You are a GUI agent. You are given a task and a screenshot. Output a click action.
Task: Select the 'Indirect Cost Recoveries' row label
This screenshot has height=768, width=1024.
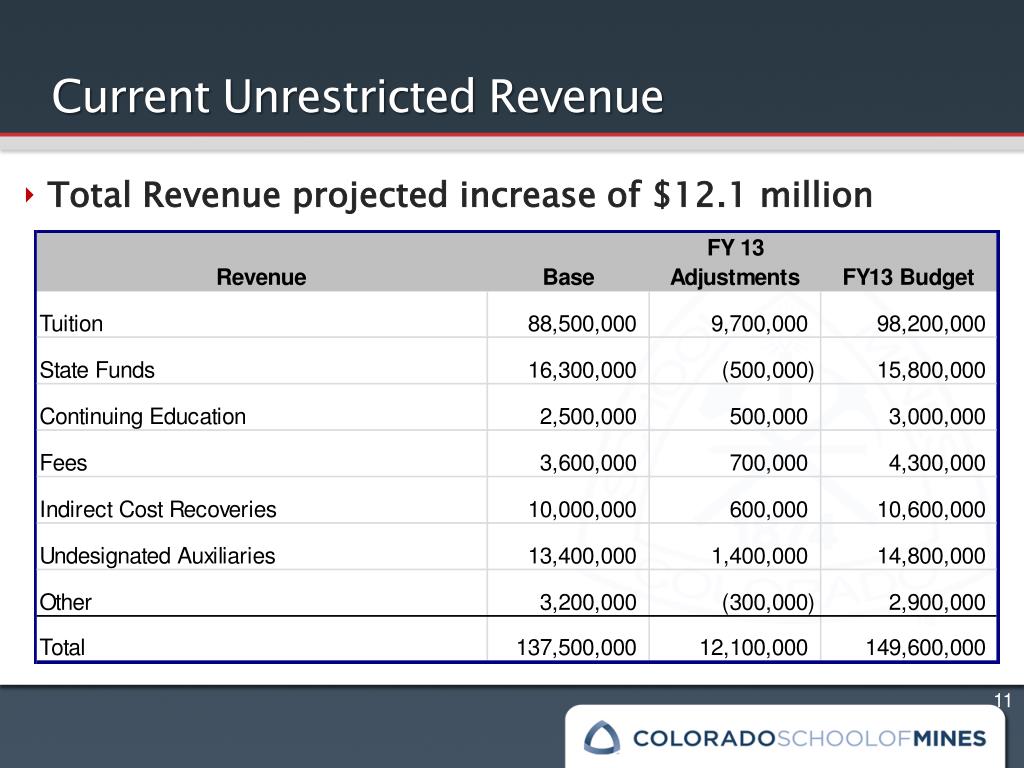coord(158,509)
